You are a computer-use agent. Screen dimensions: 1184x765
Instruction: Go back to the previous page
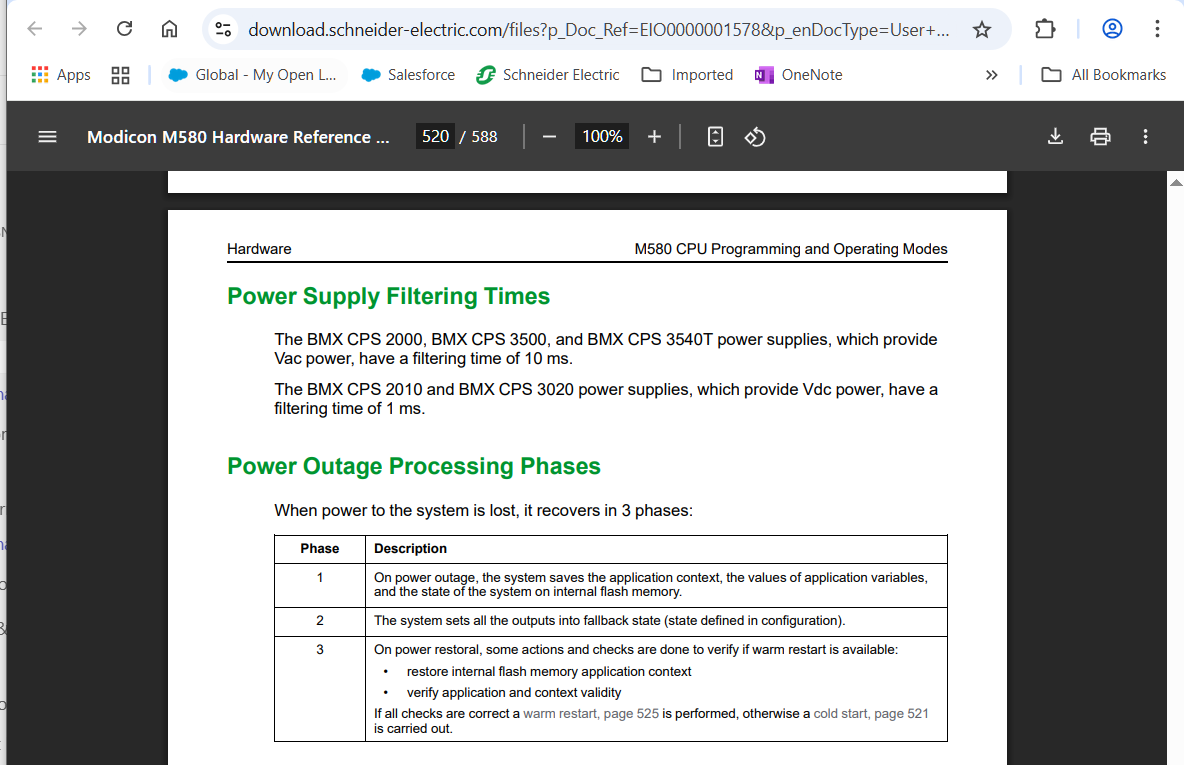pos(35,29)
